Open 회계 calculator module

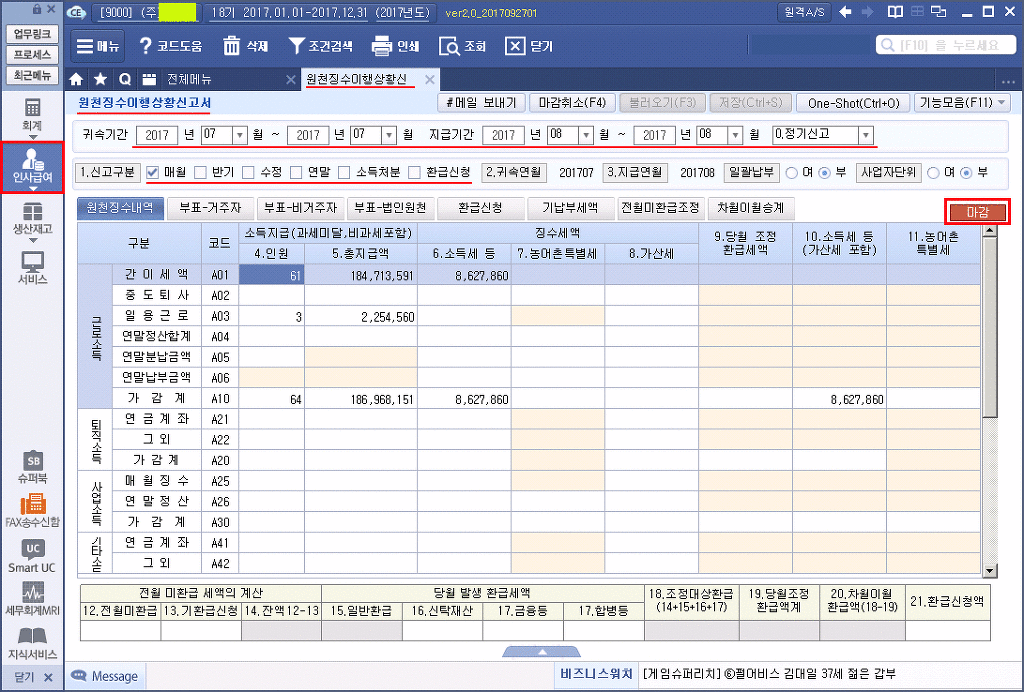coord(32,114)
